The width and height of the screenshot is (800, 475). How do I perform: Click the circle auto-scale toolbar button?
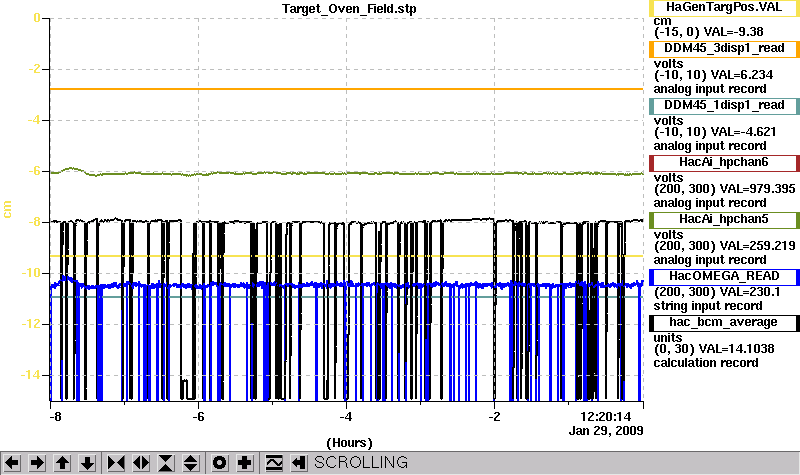(219, 463)
